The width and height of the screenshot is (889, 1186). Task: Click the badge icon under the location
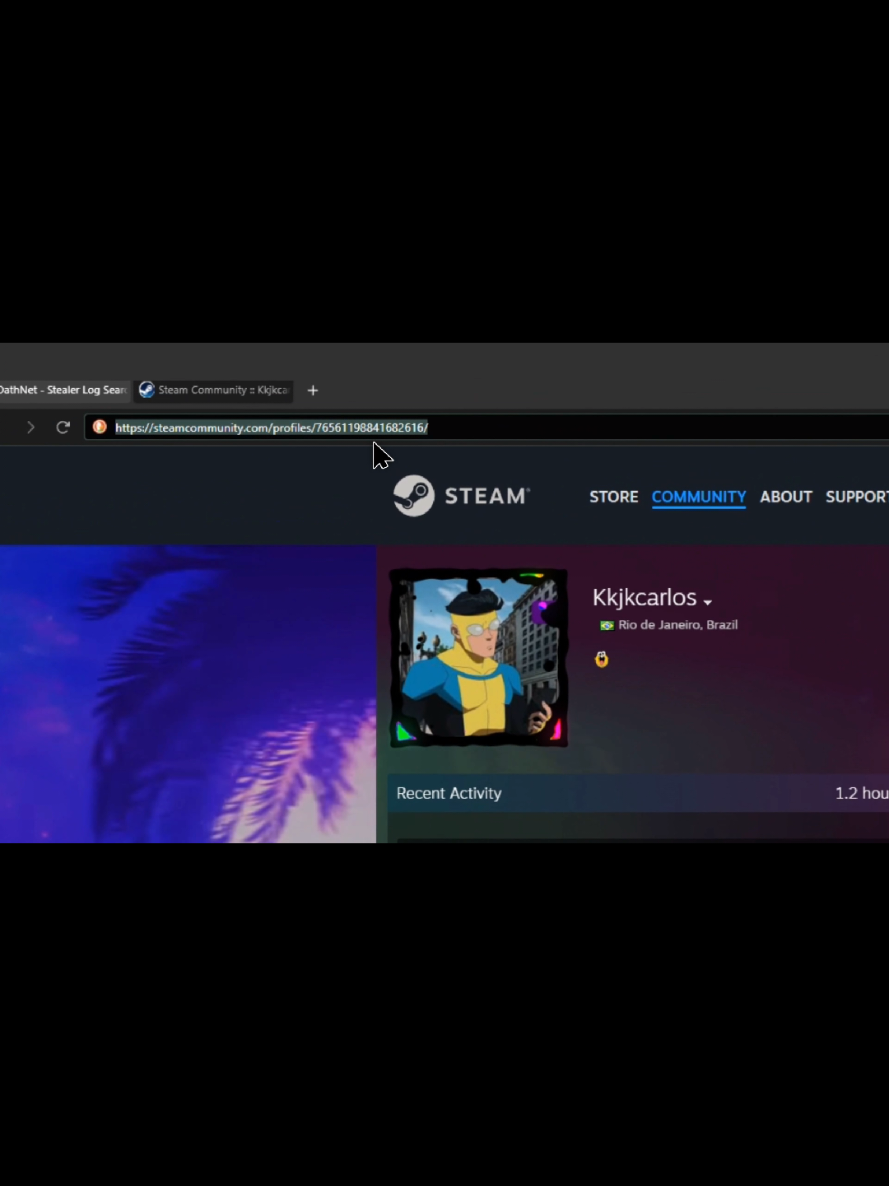(x=601, y=659)
